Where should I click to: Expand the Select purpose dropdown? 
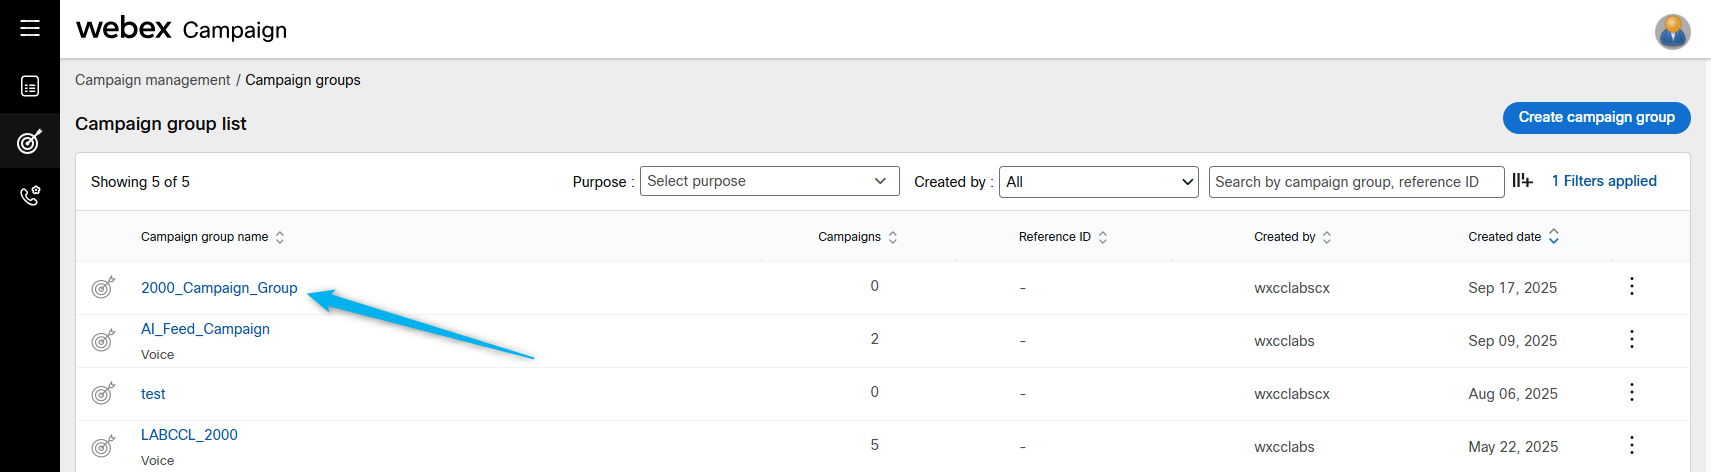769,181
